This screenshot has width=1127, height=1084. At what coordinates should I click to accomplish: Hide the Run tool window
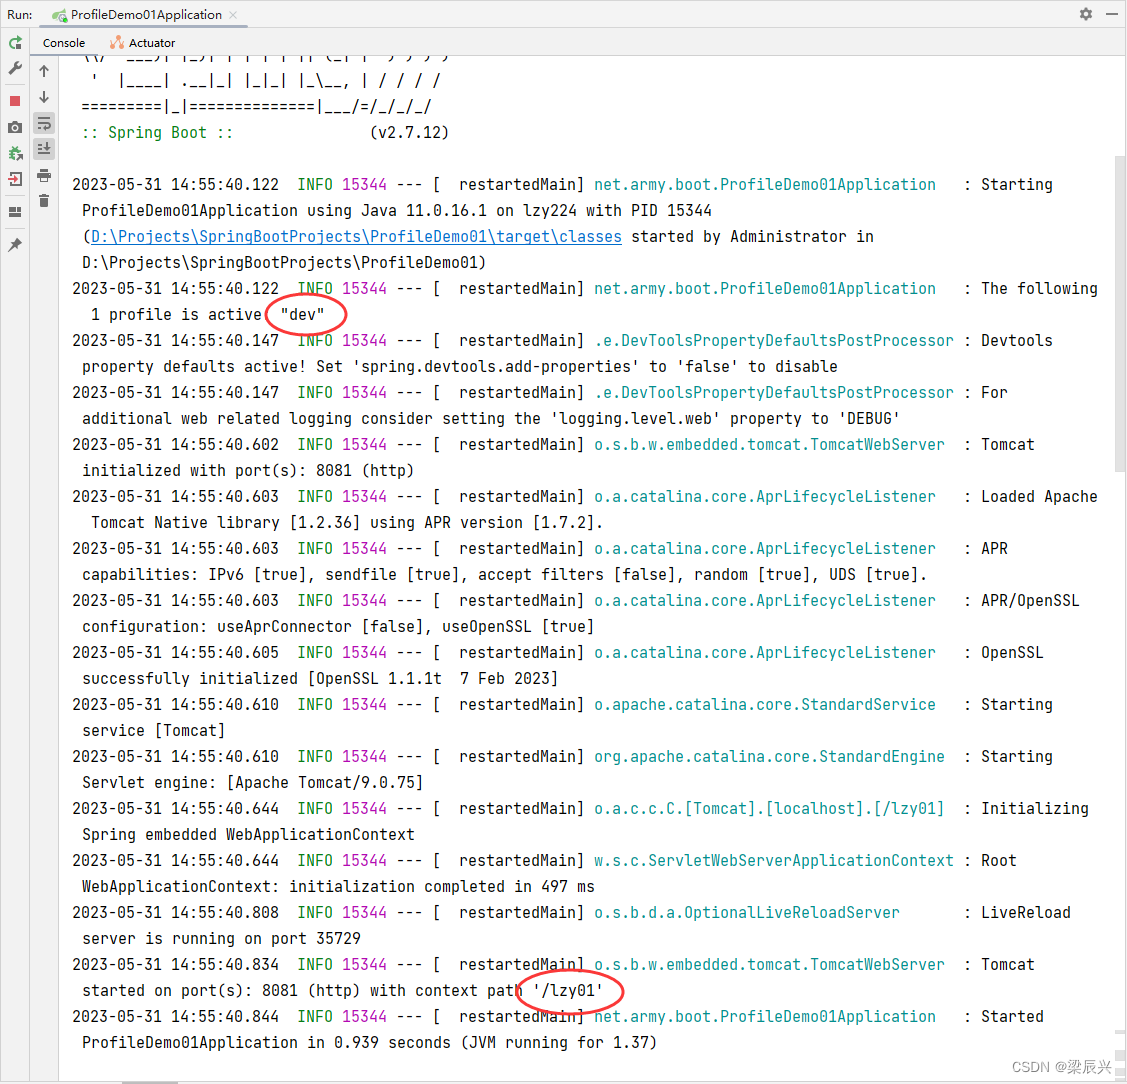(1112, 14)
